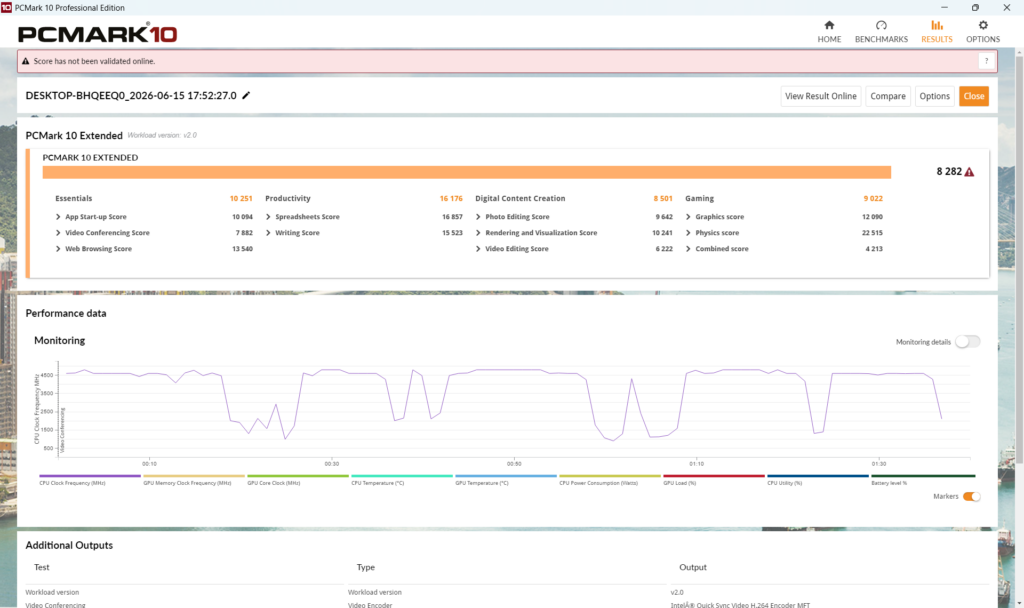This screenshot has height=608, width=1024.
Task: Expand App Start-up Score
Action: (x=58, y=217)
